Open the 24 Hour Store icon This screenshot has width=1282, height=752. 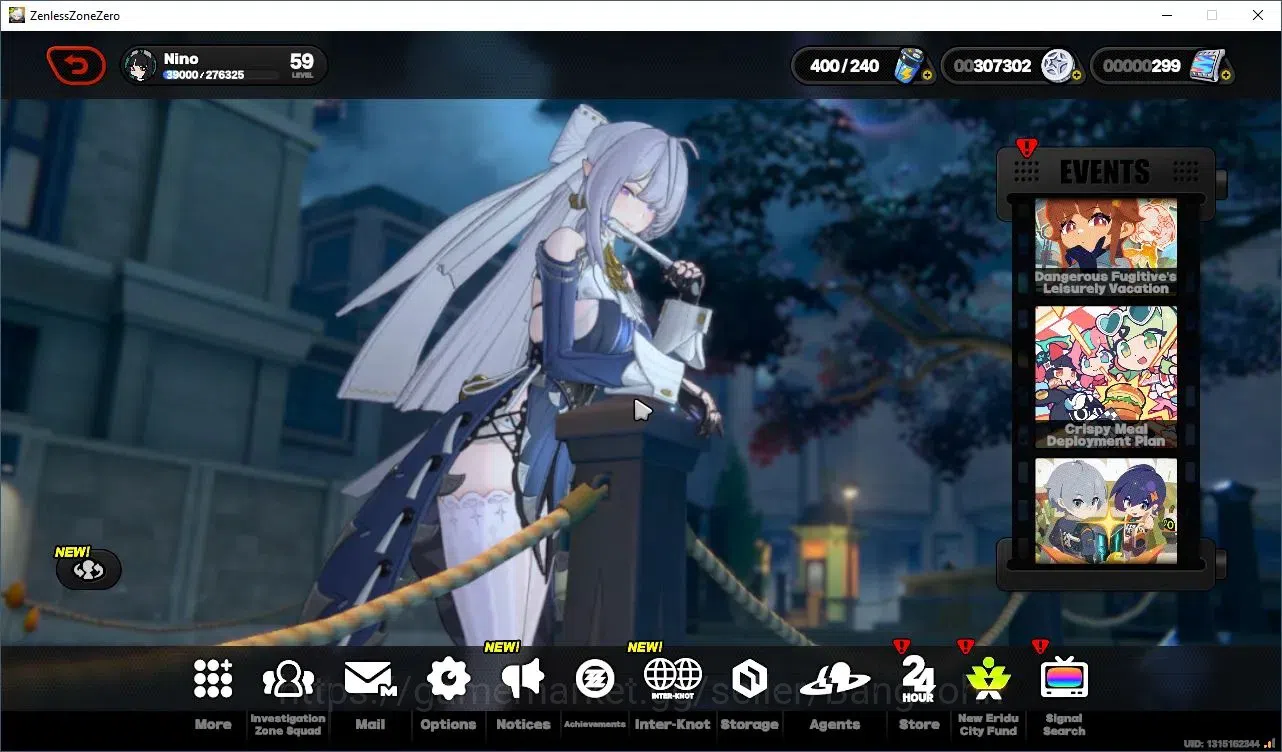pos(918,679)
